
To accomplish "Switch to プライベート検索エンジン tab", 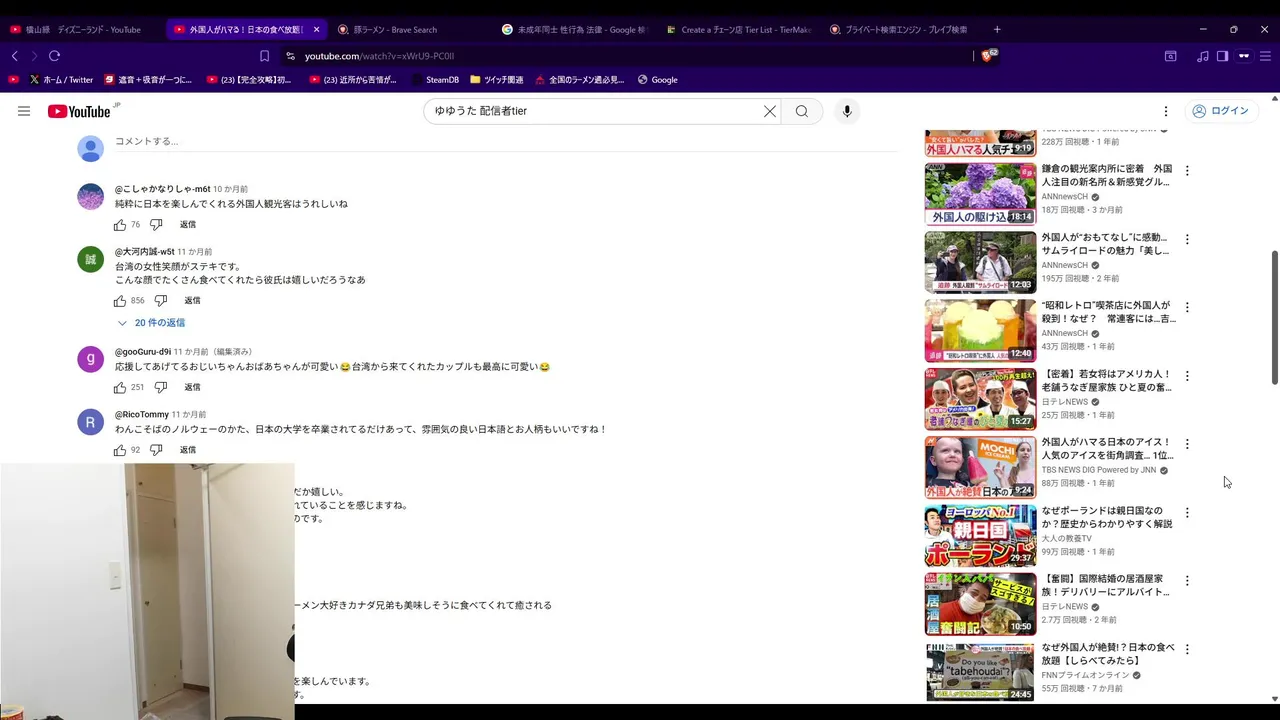I will pyautogui.click(x=904, y=30).
